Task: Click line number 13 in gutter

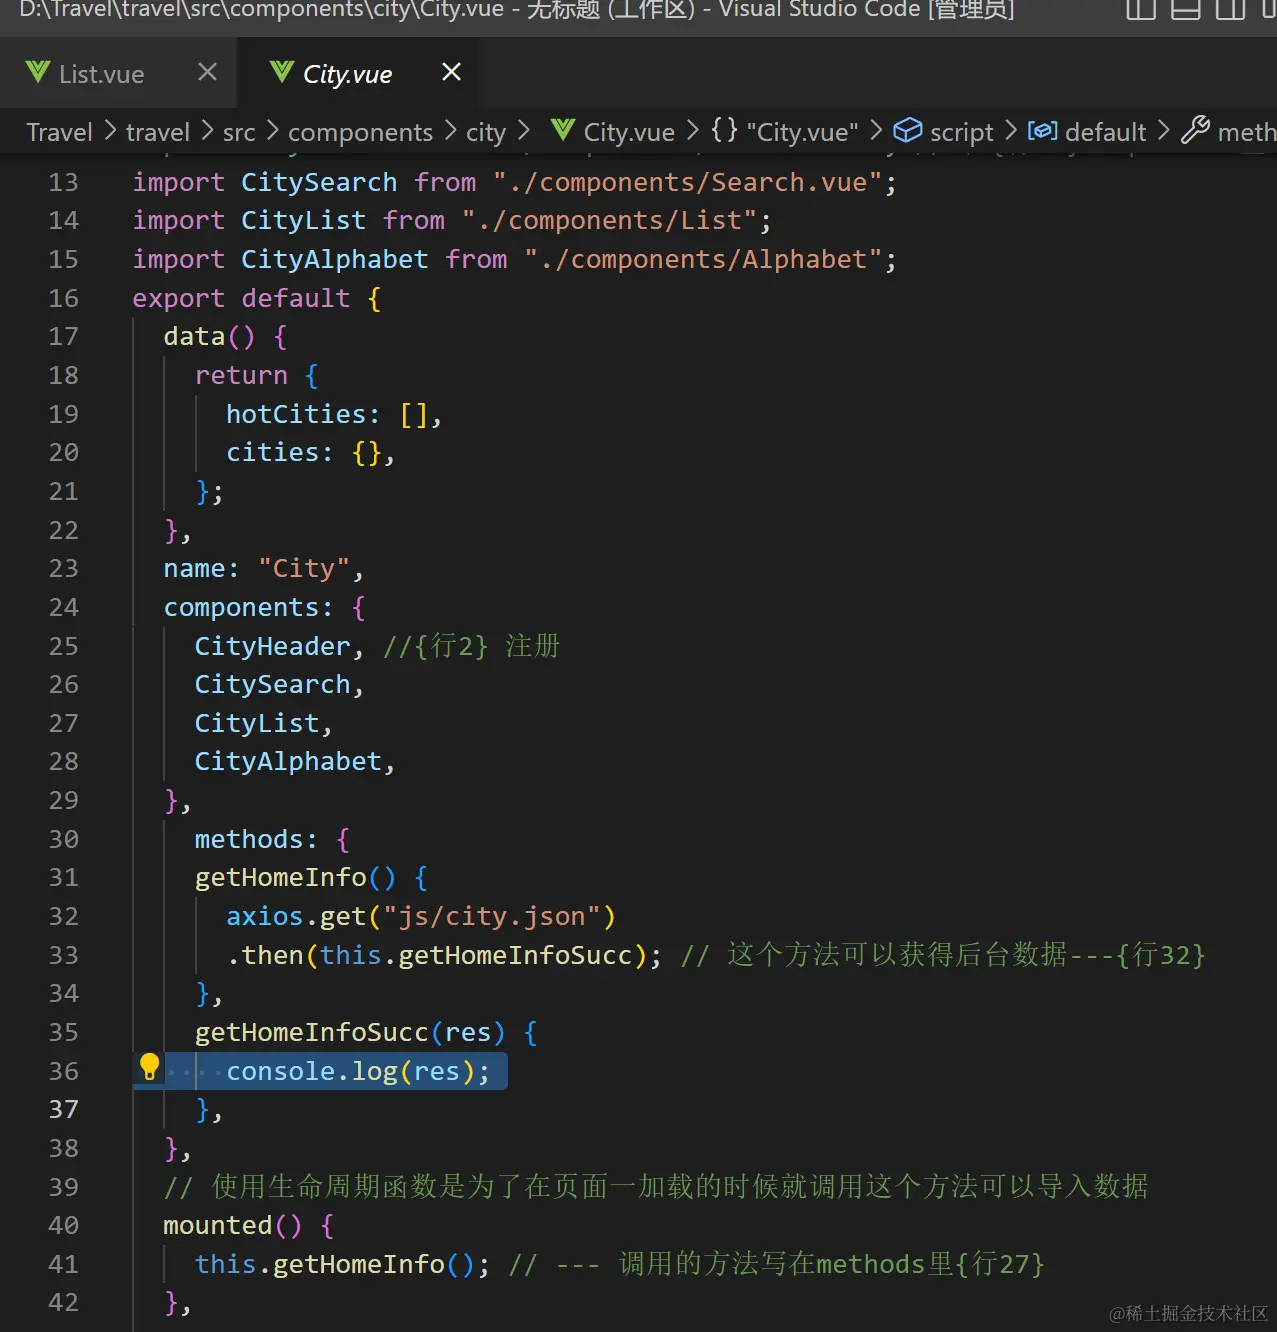Action: point(63,182)
